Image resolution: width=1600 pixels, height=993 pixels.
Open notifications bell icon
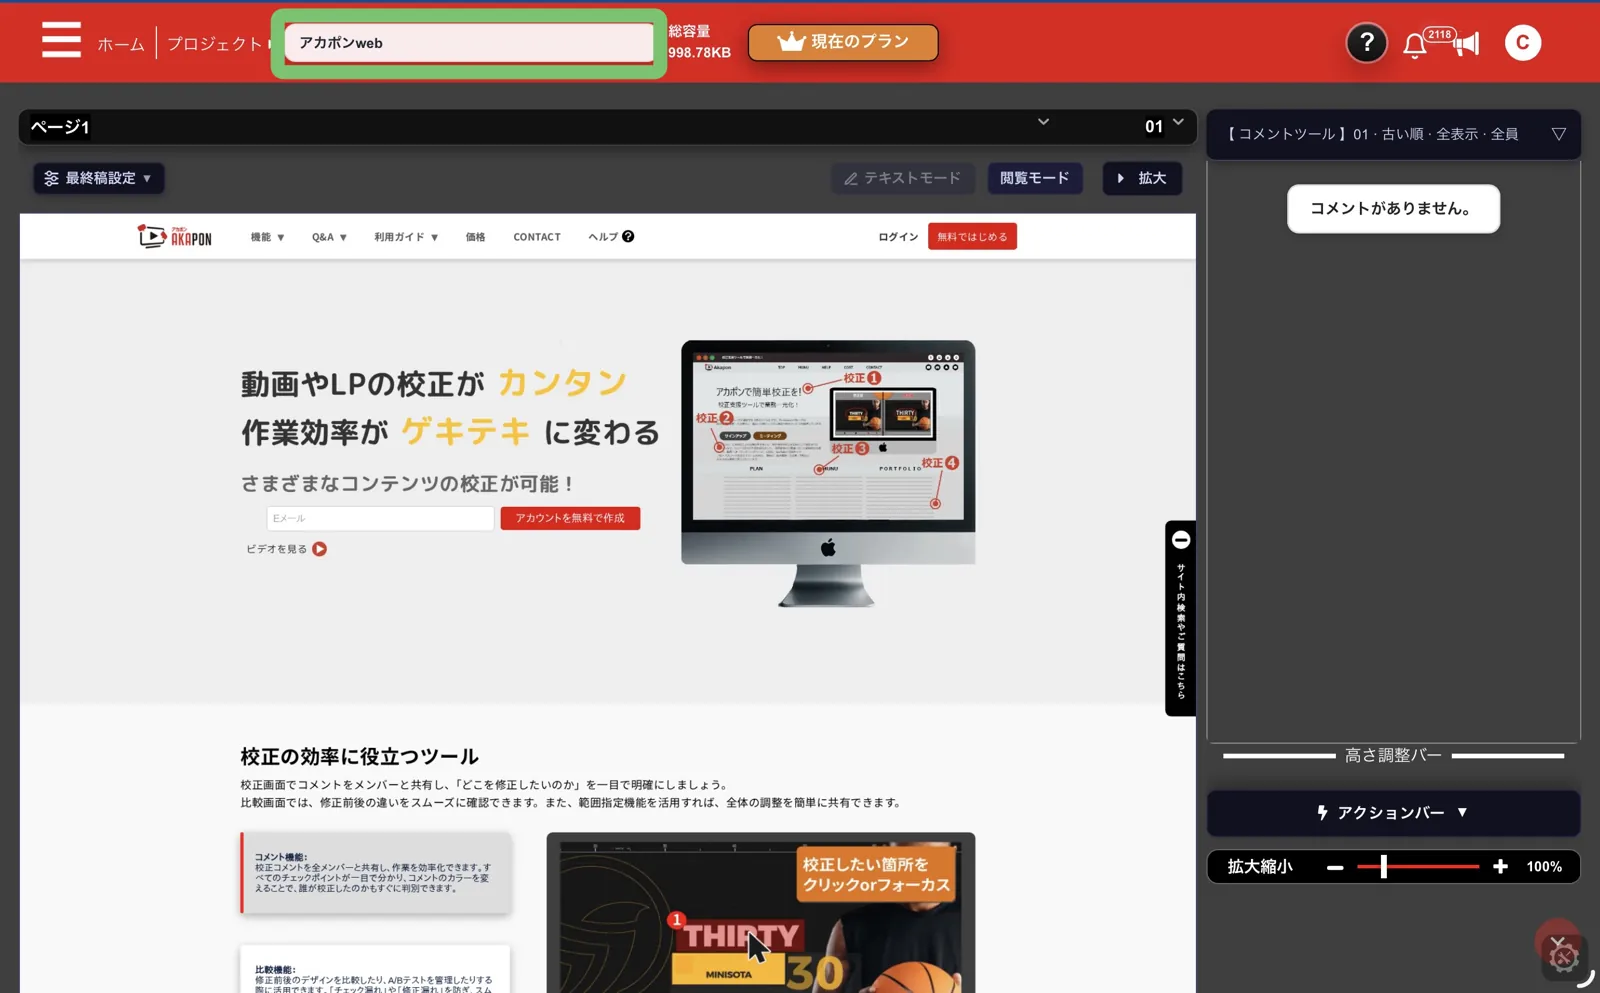(1414, 45)
